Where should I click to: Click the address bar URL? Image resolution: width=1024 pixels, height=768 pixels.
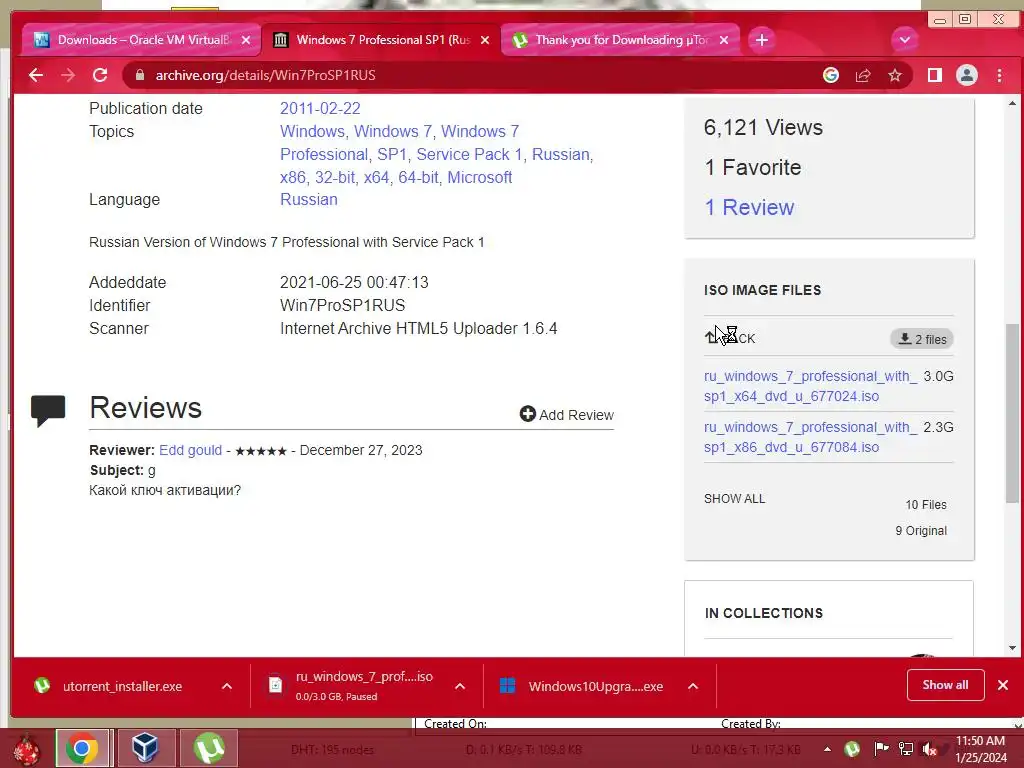tap(265, 75)
